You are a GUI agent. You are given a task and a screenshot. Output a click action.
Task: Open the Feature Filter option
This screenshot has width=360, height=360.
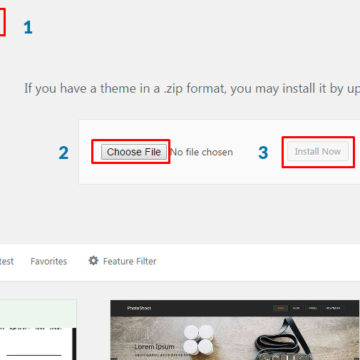click(122, 261)
